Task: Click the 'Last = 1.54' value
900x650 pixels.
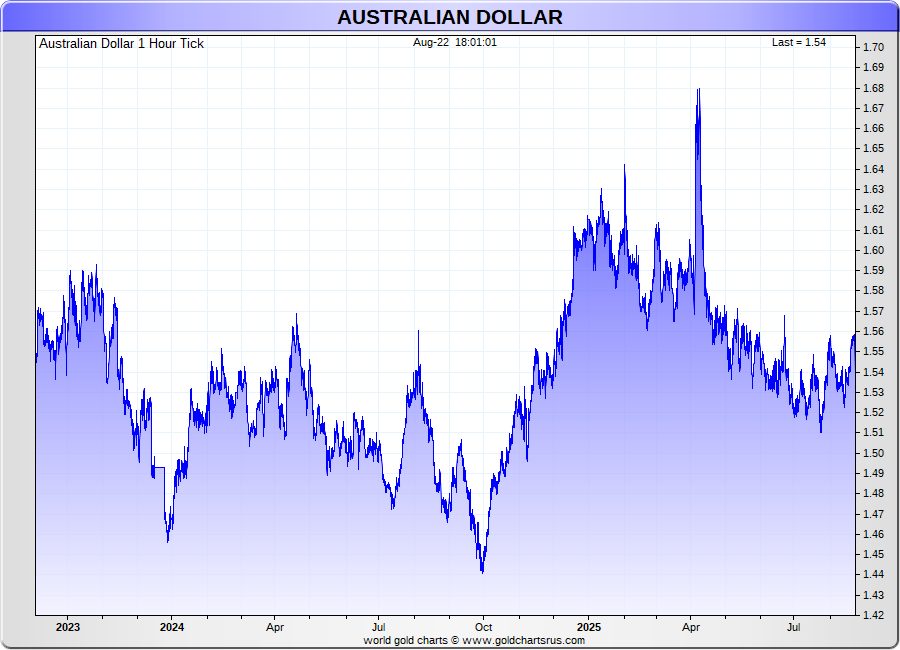Action: point(798,42)
